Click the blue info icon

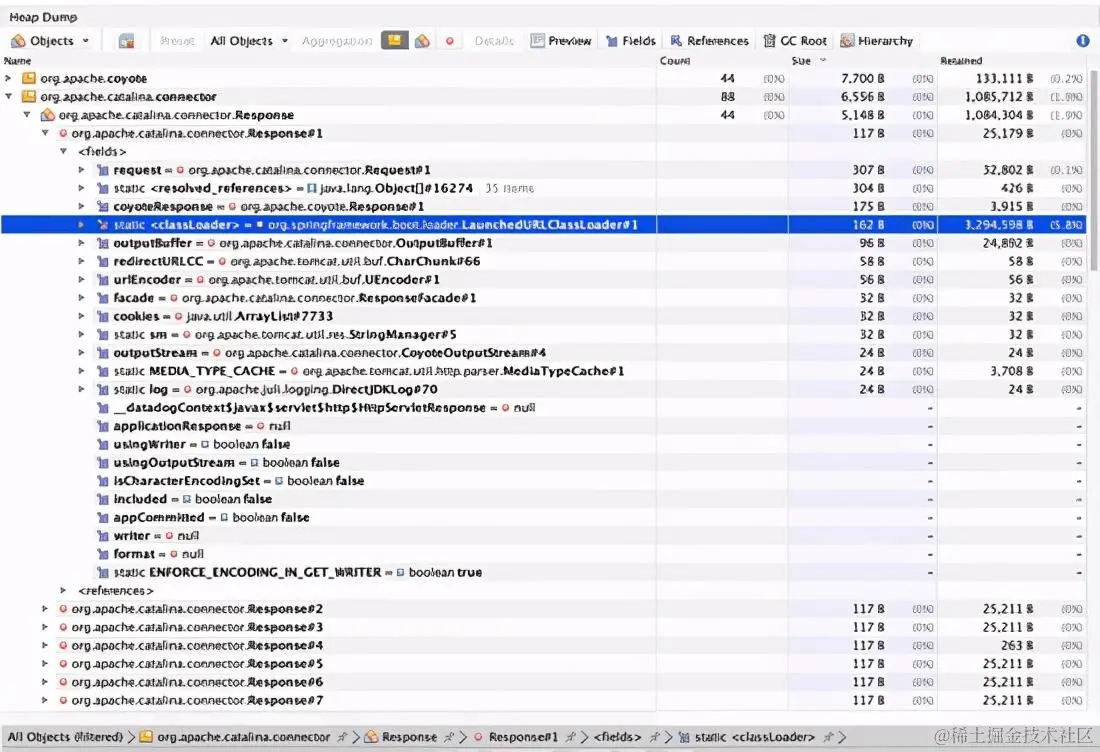tap(1083, 41)
